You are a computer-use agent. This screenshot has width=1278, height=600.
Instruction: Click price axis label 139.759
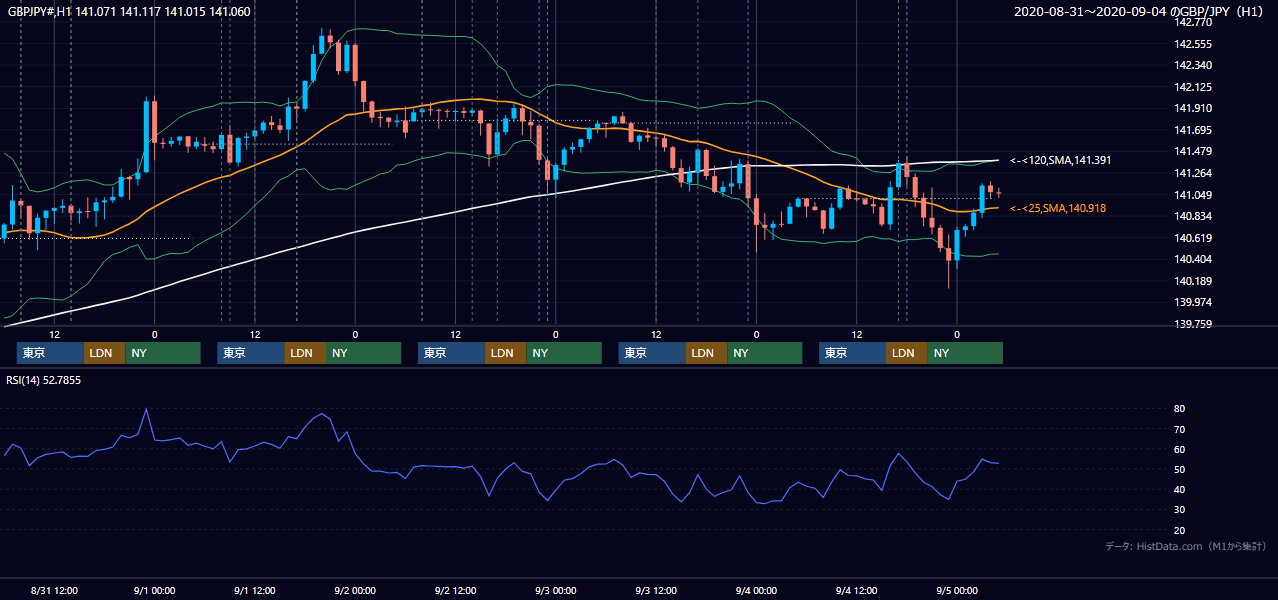[1195, 324]
